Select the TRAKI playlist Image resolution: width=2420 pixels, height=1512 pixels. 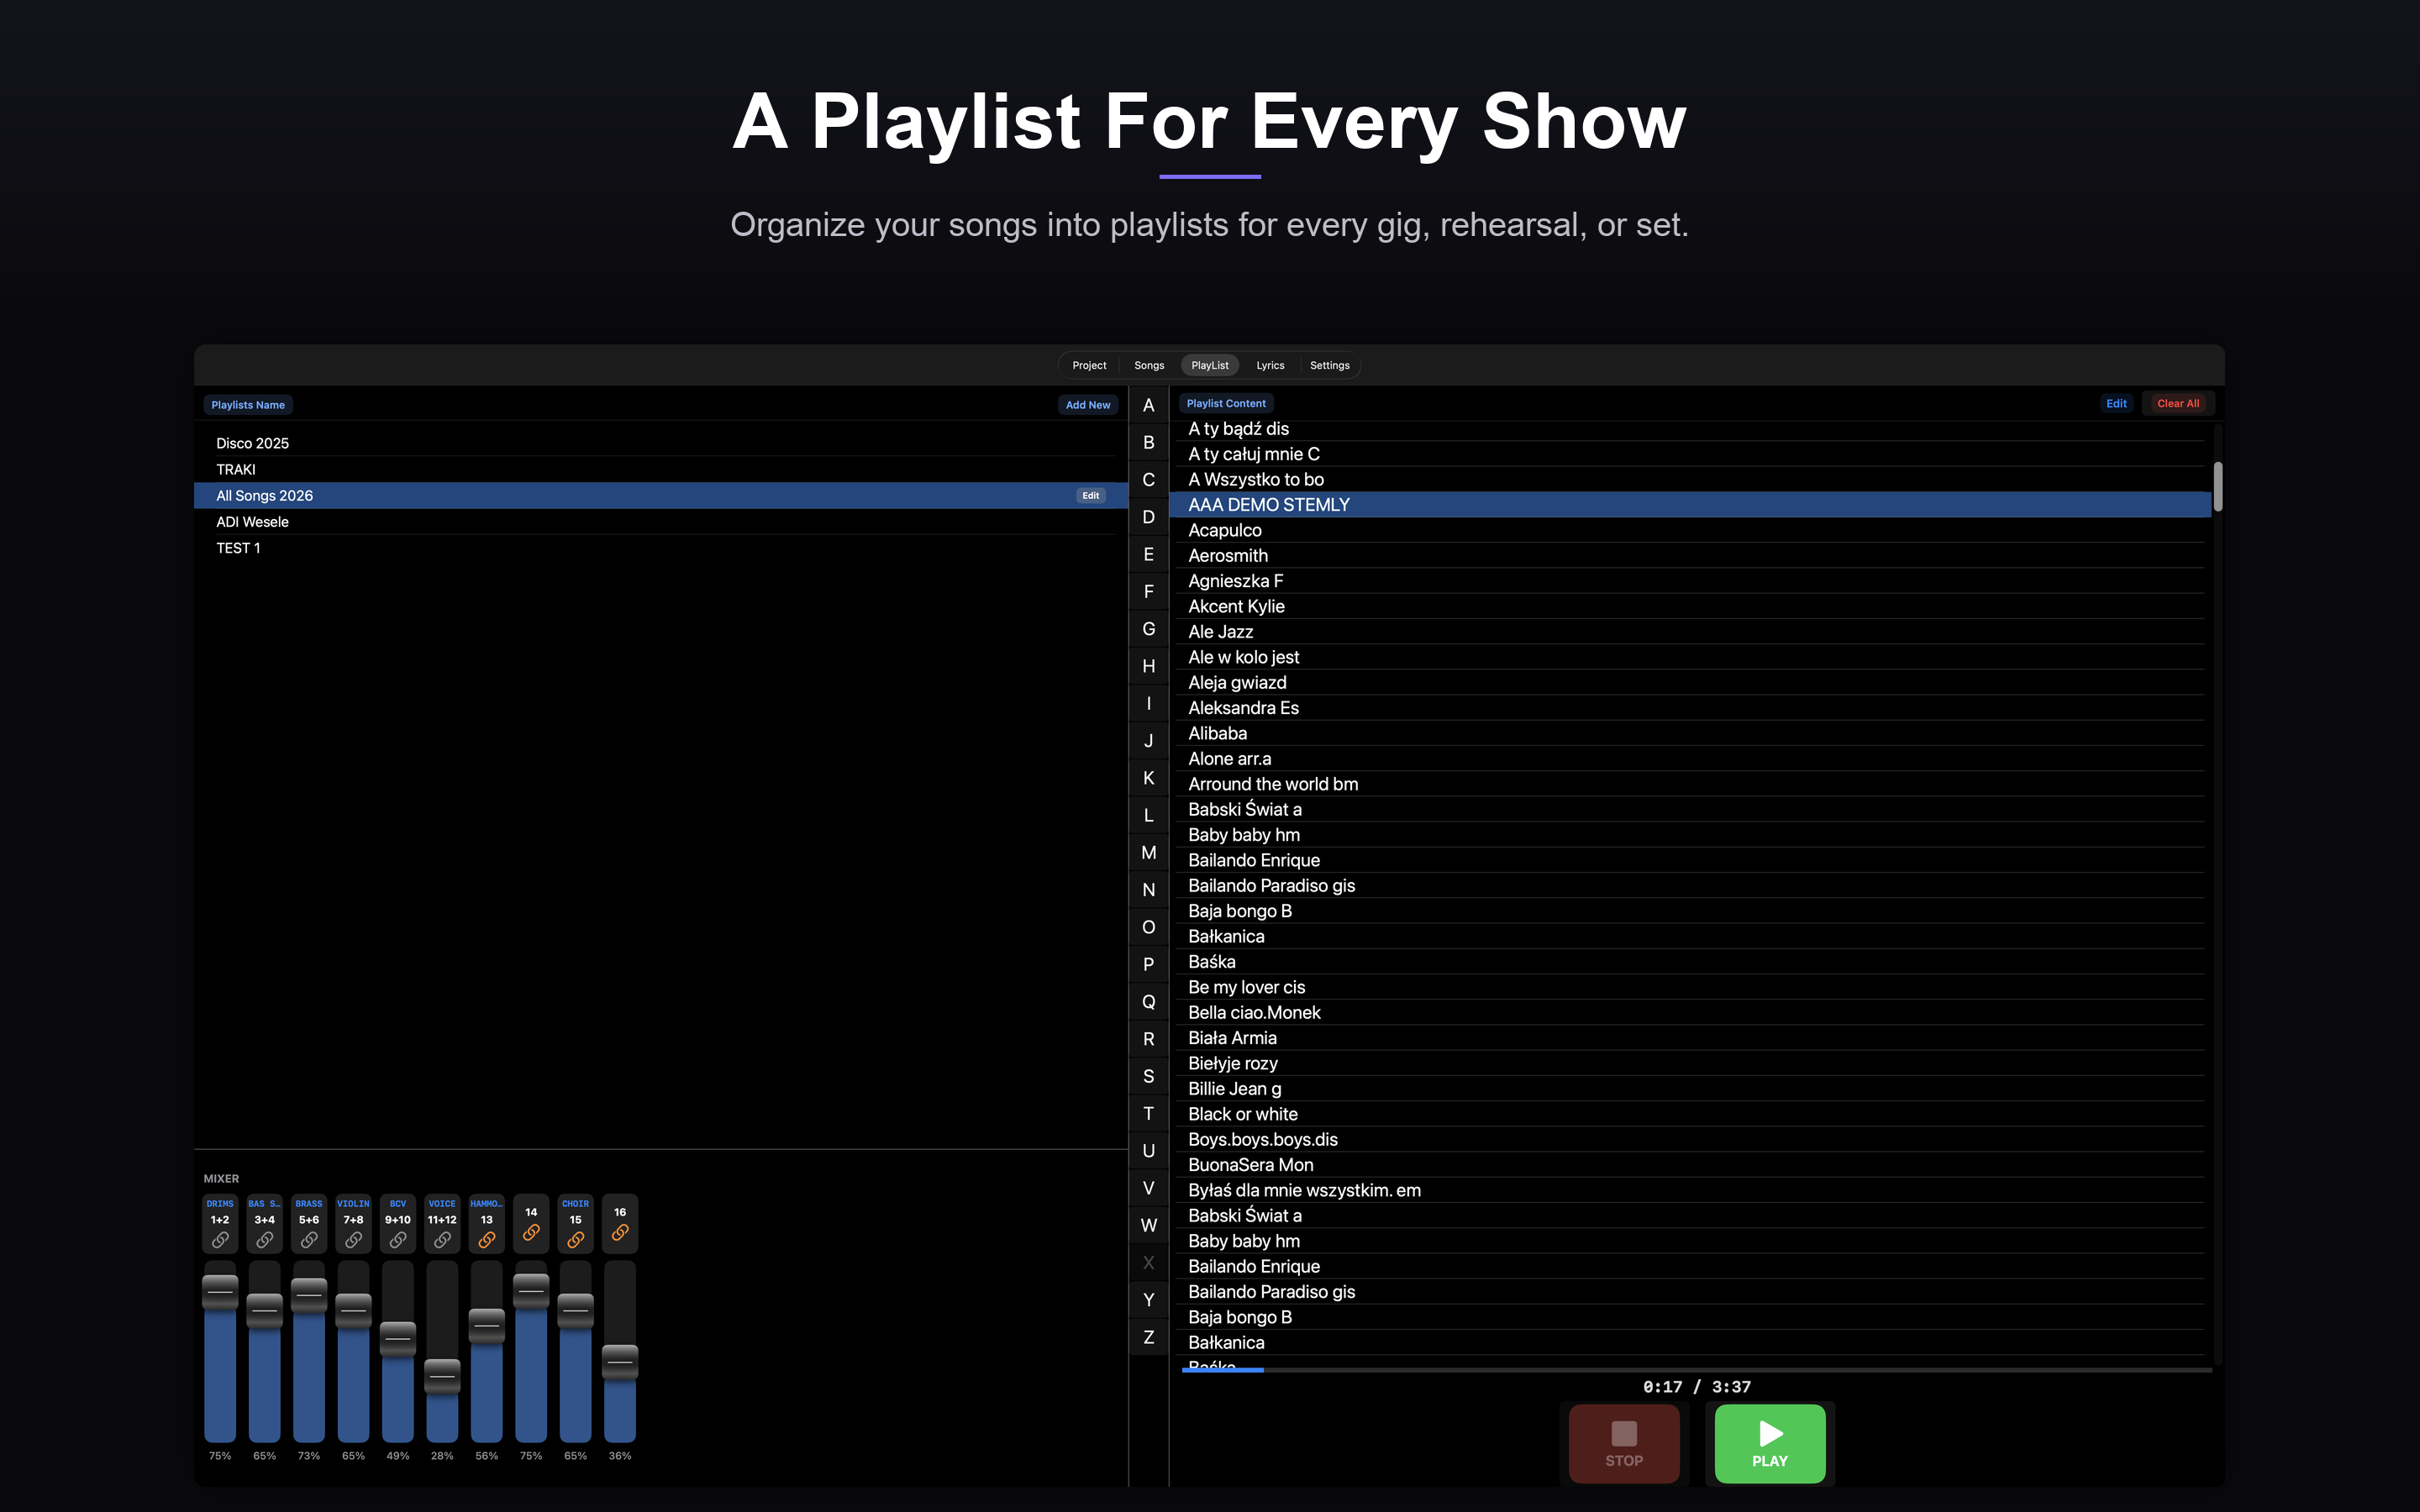[660, 469]
